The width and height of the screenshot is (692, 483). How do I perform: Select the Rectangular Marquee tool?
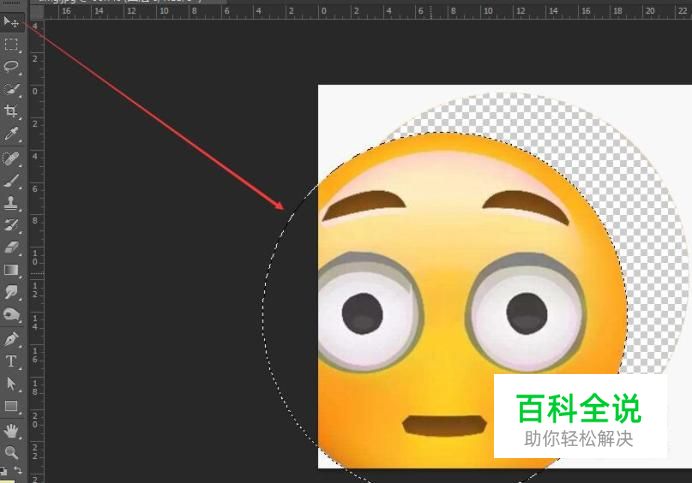tap(11, 45)
